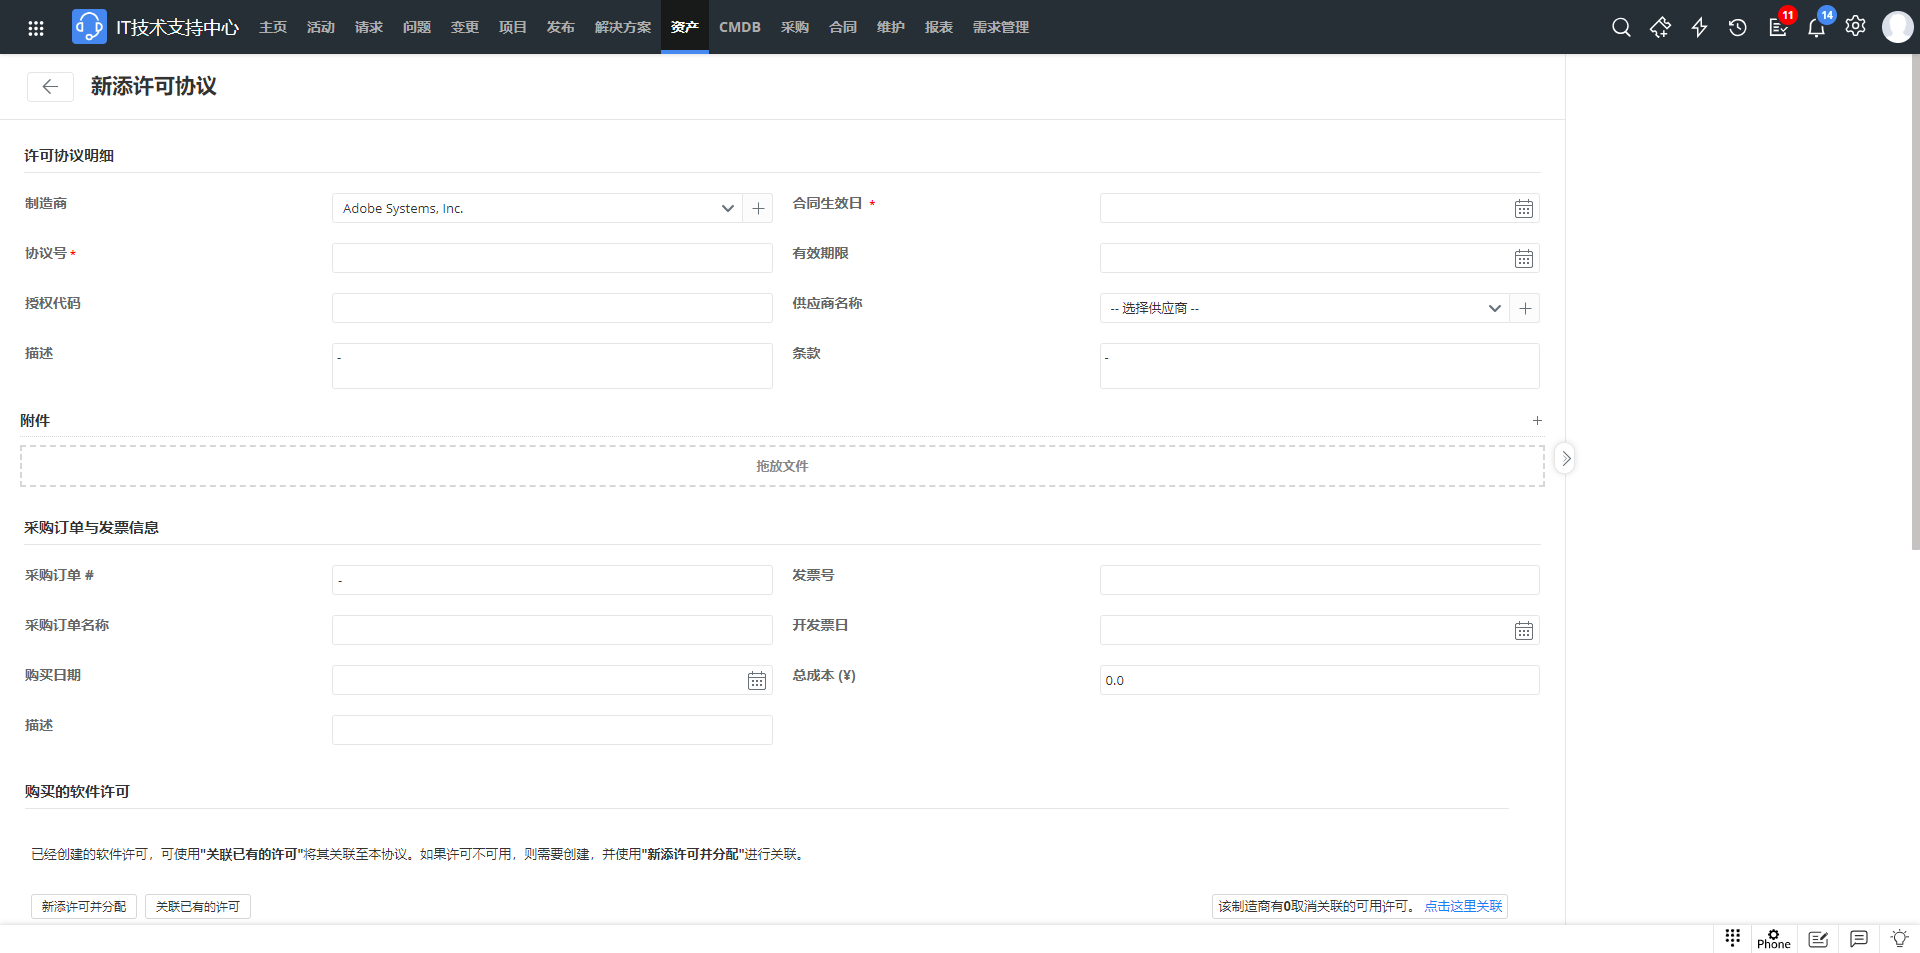
Task: Click the 描述 textarea under 许可协议明细
Action: [x=552, y=366]
